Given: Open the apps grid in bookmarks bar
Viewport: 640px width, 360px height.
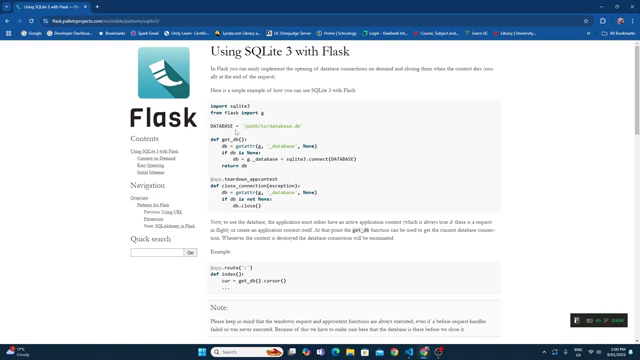Looking at the screenshot, I should (x=9, y=33).
